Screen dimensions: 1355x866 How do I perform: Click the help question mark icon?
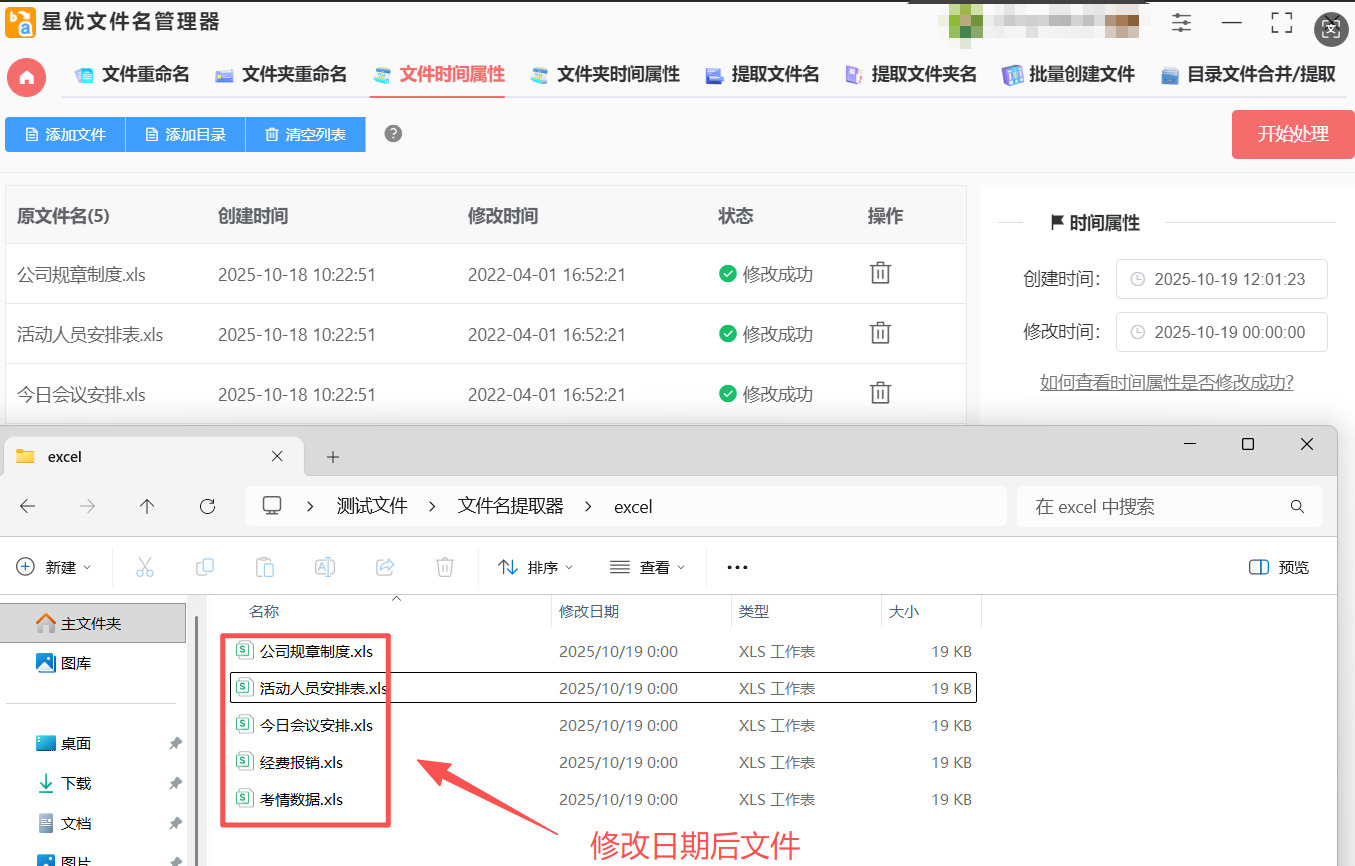tap(393, 134)
